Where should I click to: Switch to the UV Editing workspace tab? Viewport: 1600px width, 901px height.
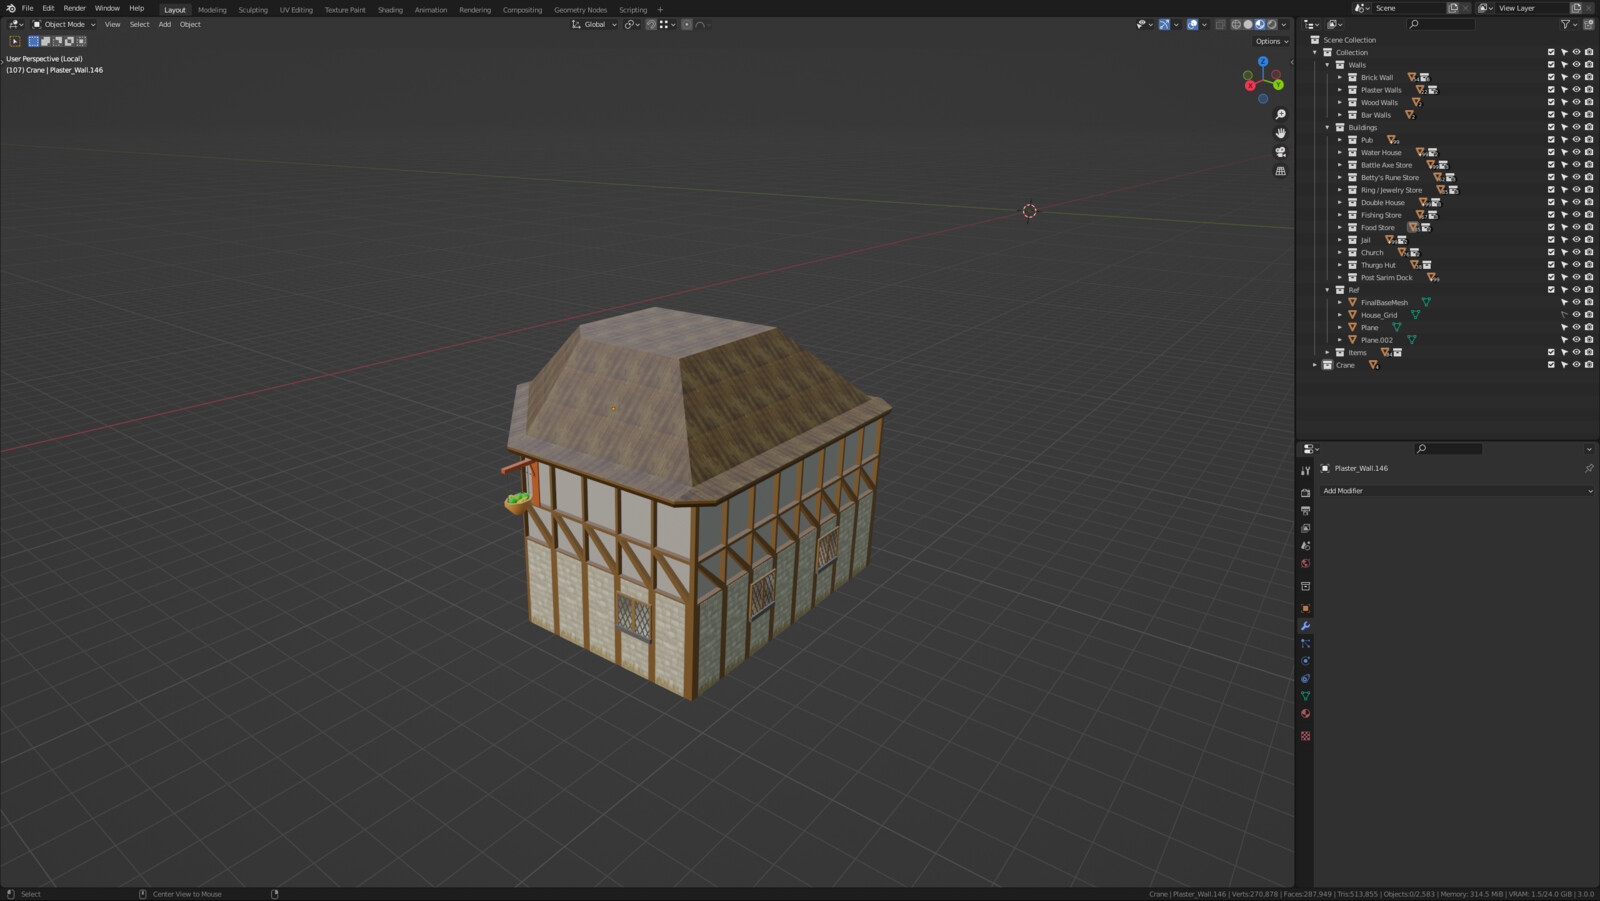pos(296,9)
